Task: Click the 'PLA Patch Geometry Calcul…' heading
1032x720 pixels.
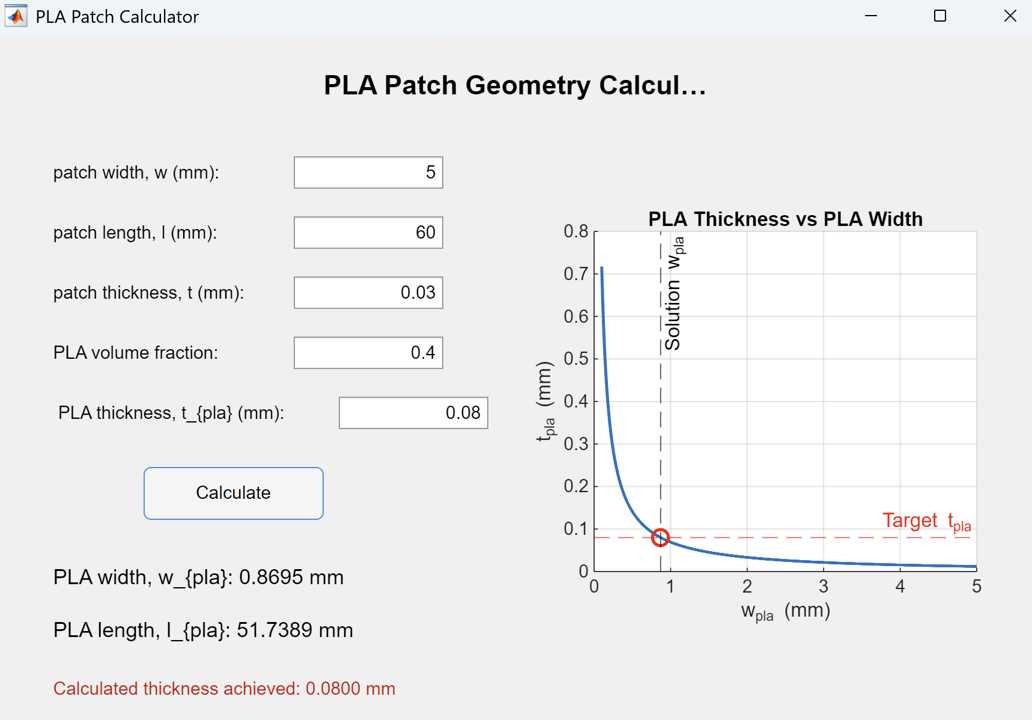Action: click(515, 86)
